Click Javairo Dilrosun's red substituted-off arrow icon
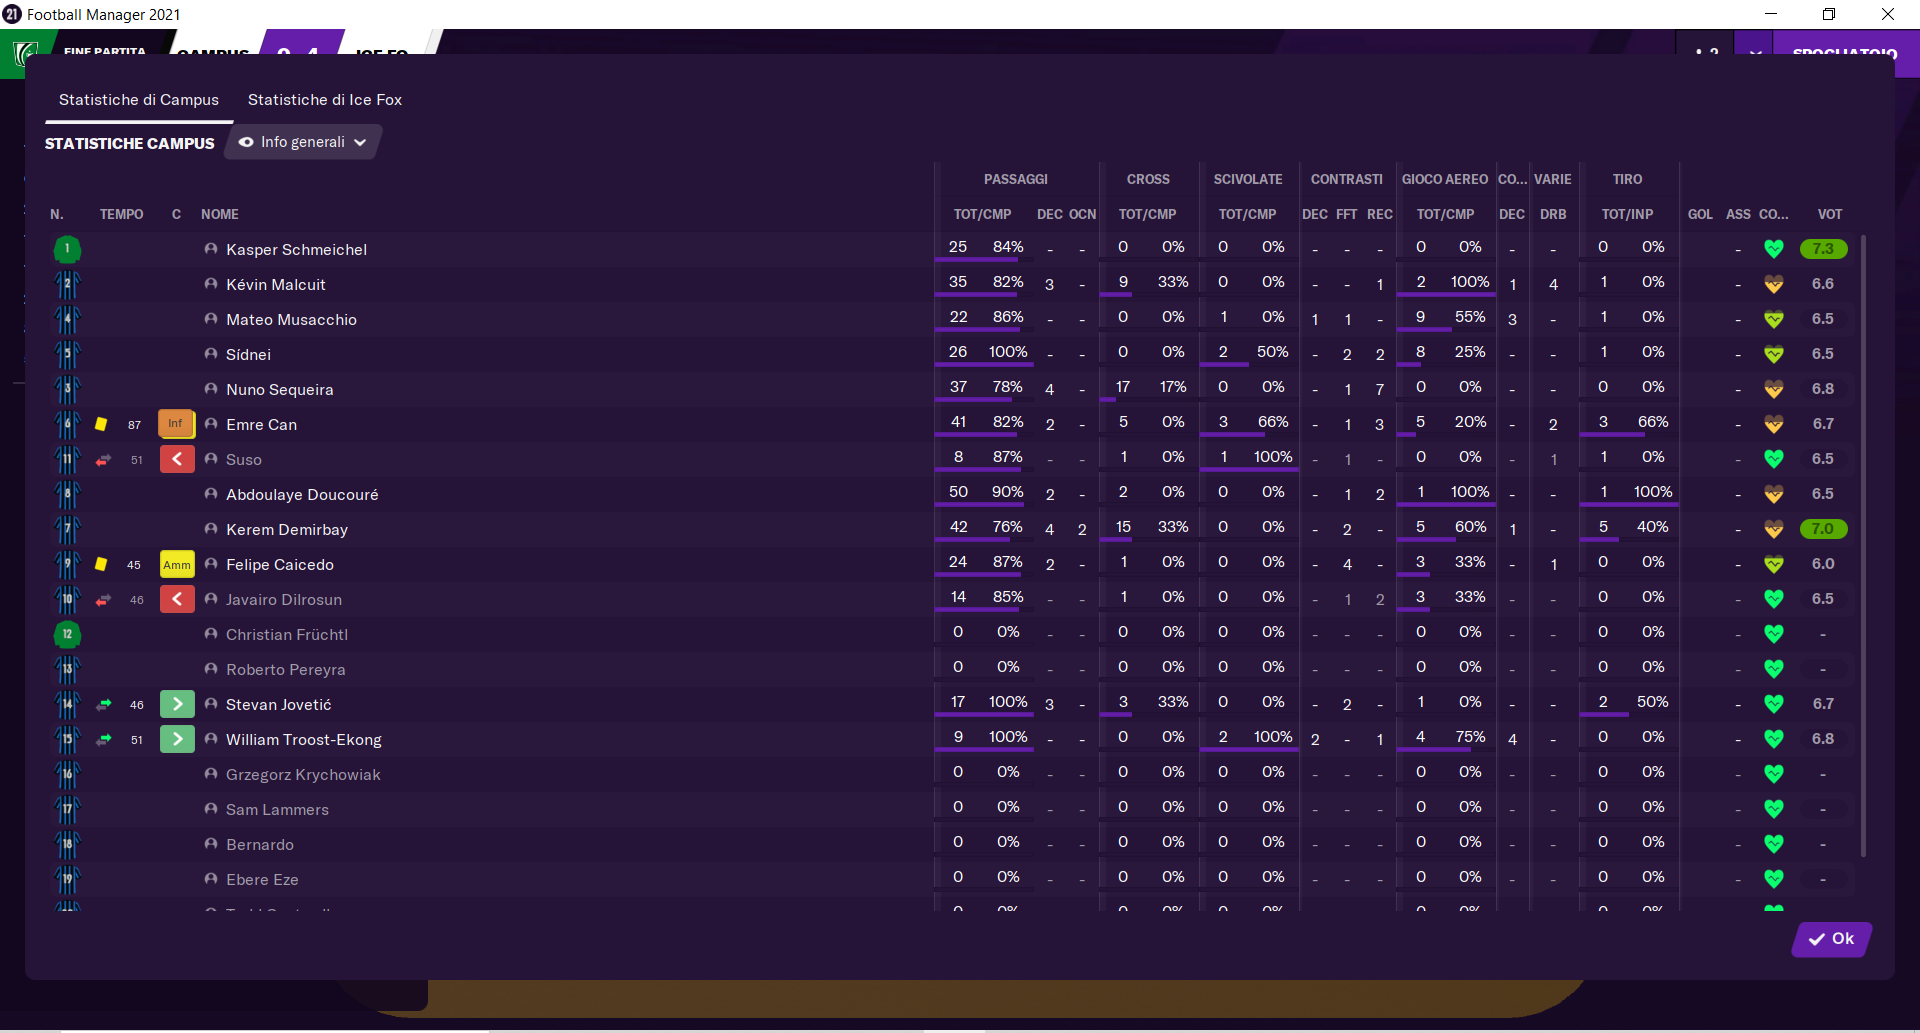 point(177,599)
